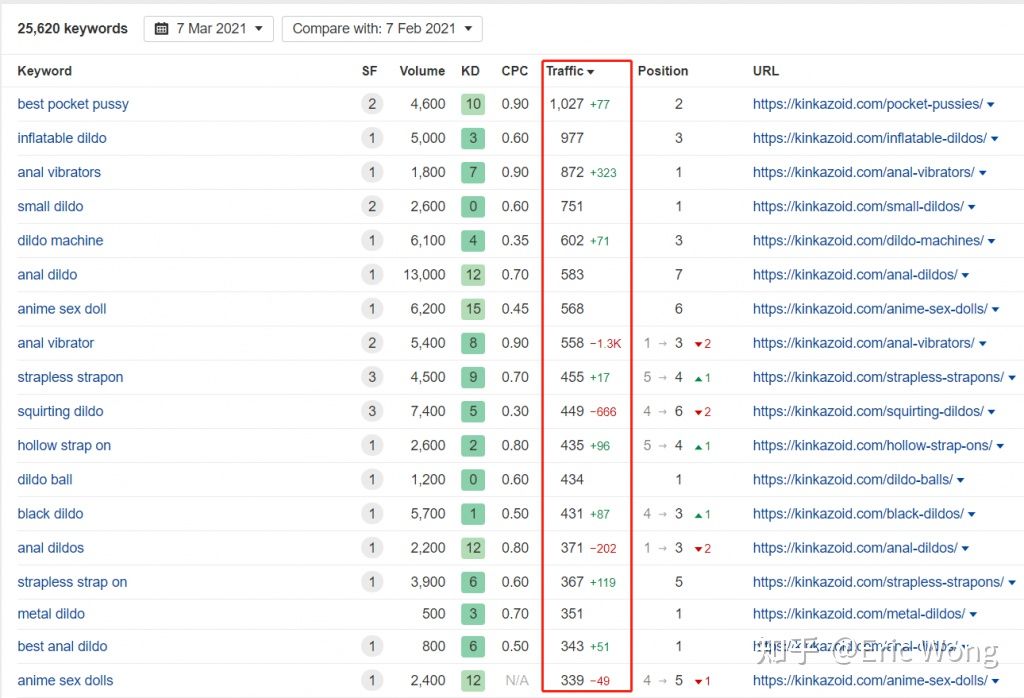The height and width of the screenshot is (698, 1024).
Task: Expand the pocket-pussies URL dropdown arrow
Action: 991,104
